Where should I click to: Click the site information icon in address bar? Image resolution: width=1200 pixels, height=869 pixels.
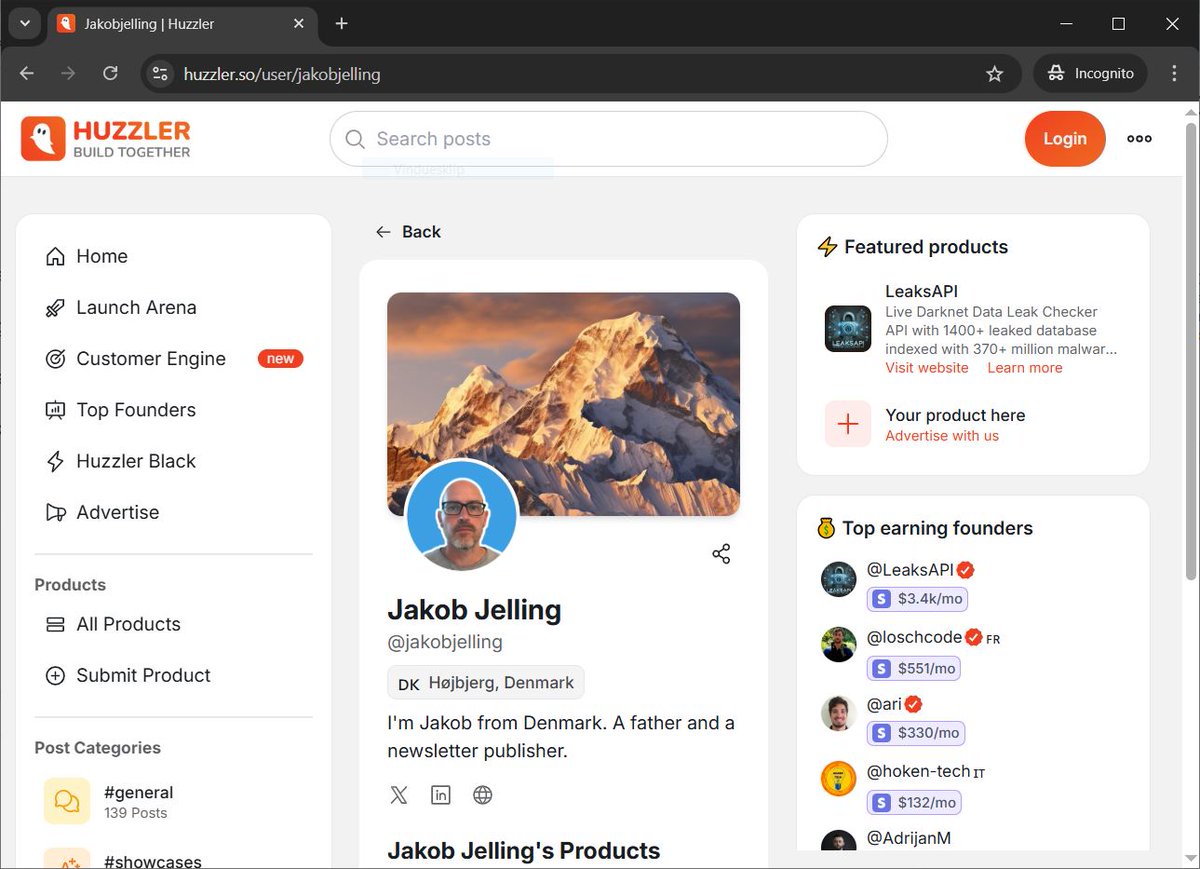coord(160,73)
